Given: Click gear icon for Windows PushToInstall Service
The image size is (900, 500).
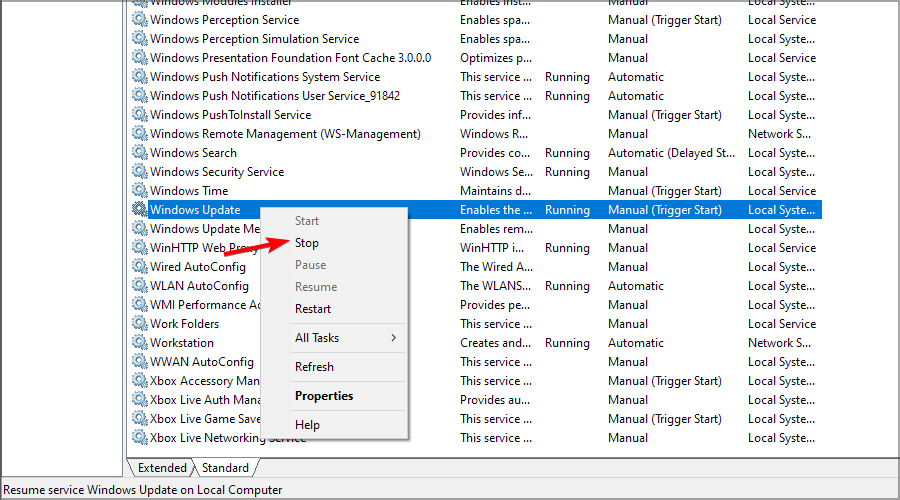Looking at the screenshot, I should pyautogui.click(x=139, y=114).
